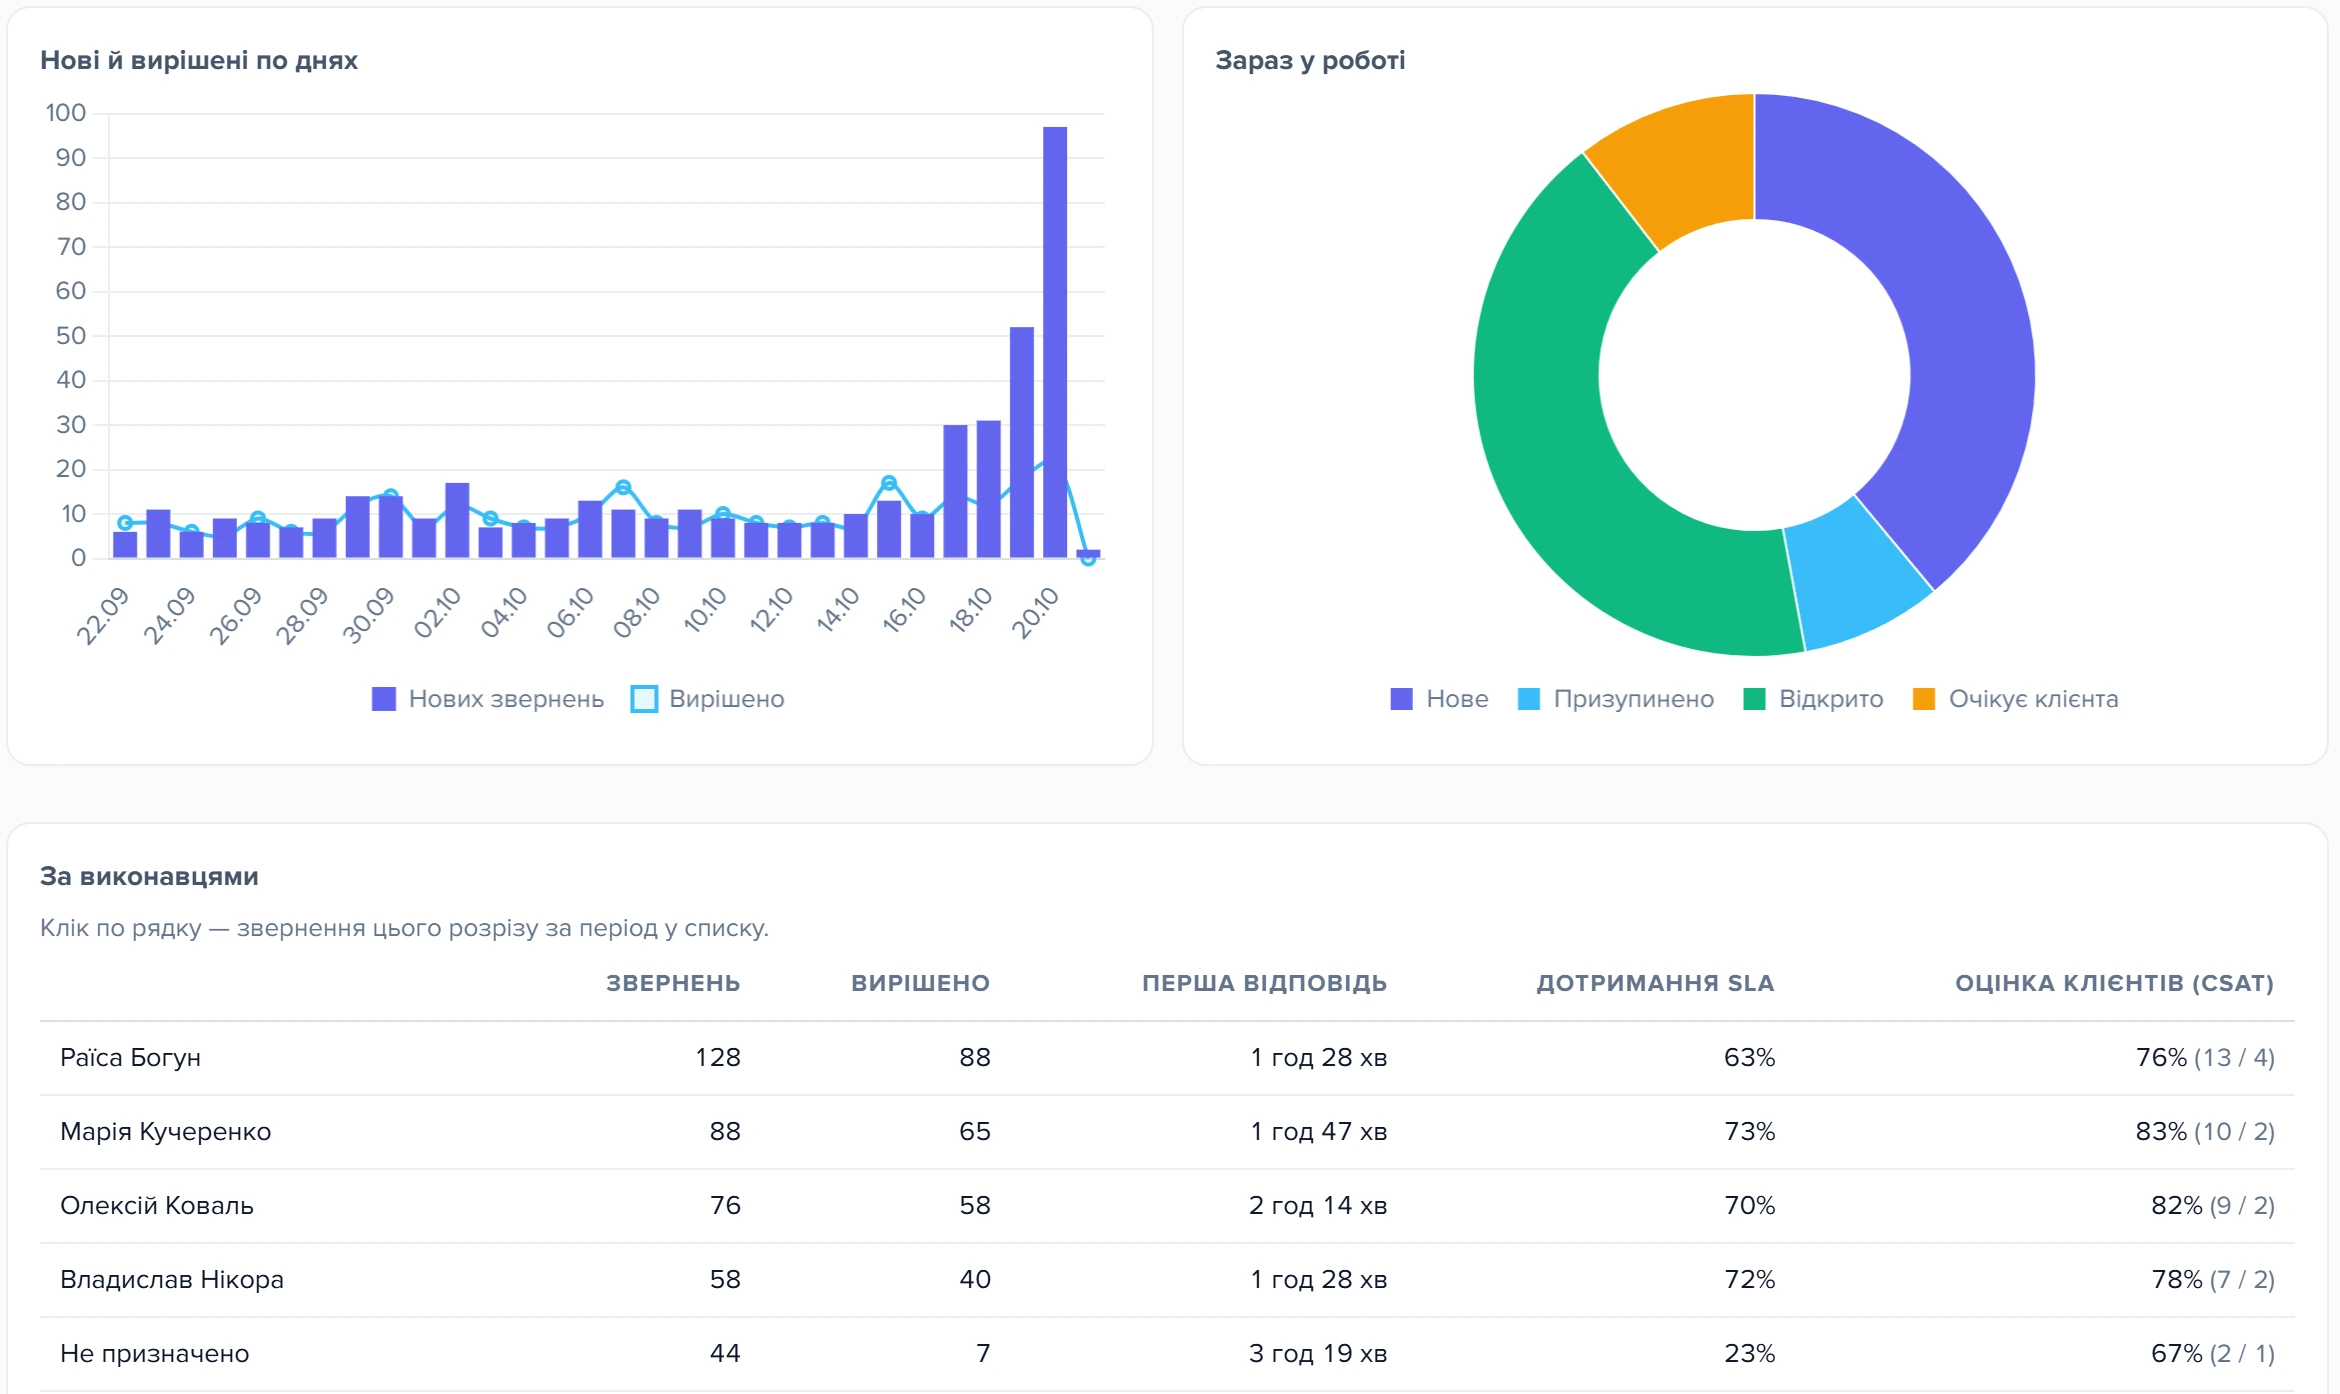Click the orange 'Очікує клієнта' color swatch
2340x1394 pixels.
1924,699
